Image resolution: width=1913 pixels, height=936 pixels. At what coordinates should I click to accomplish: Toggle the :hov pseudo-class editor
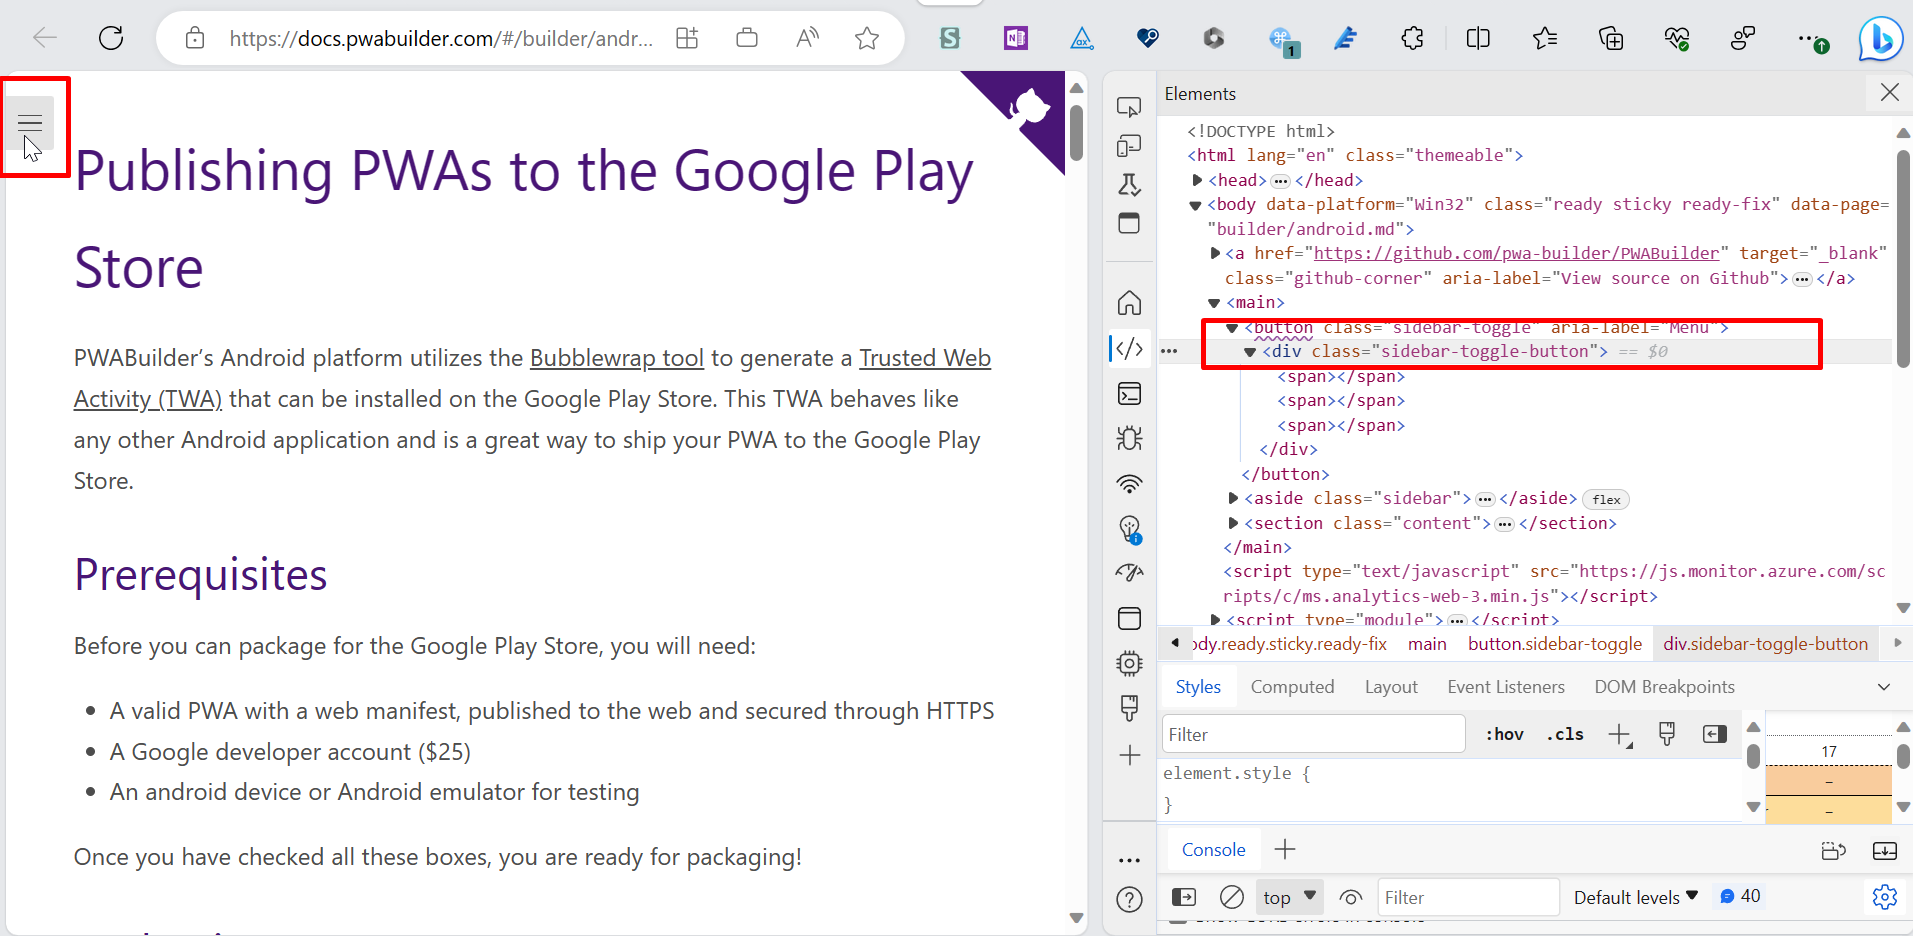click(x=1504, y=733)
